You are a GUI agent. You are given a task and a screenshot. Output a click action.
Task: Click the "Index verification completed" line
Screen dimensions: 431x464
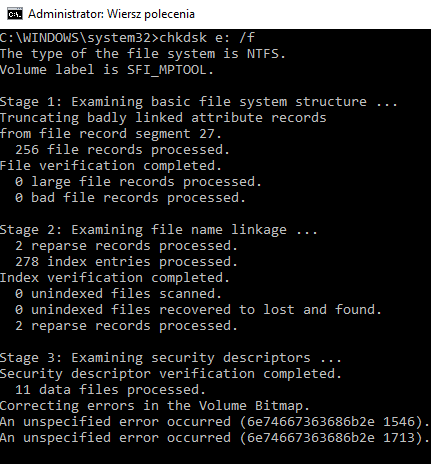click(115, 278)
